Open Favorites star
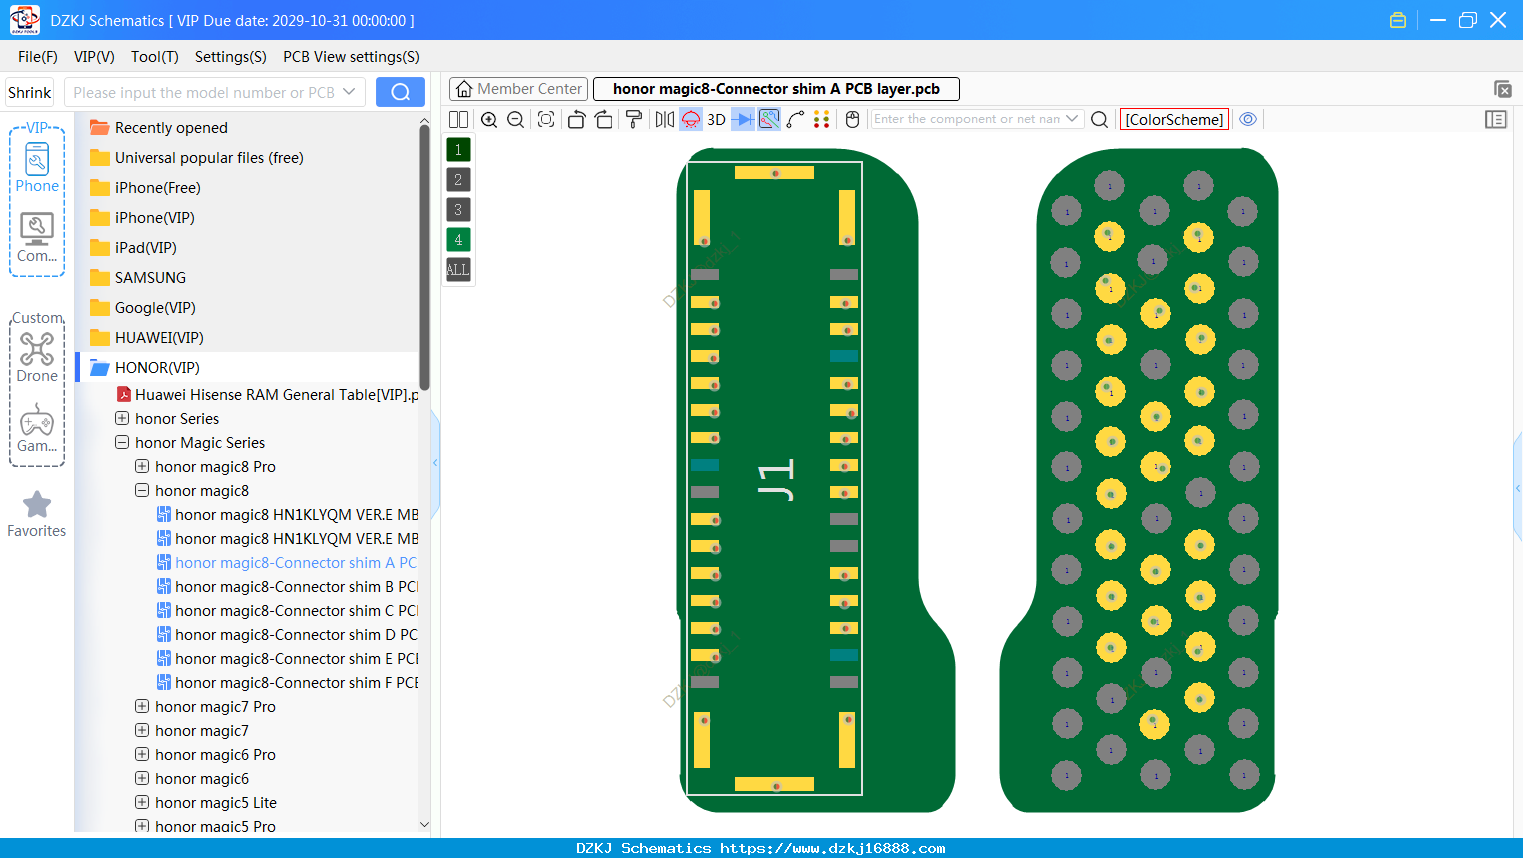The image size is (1523, 858). point(37,514)
